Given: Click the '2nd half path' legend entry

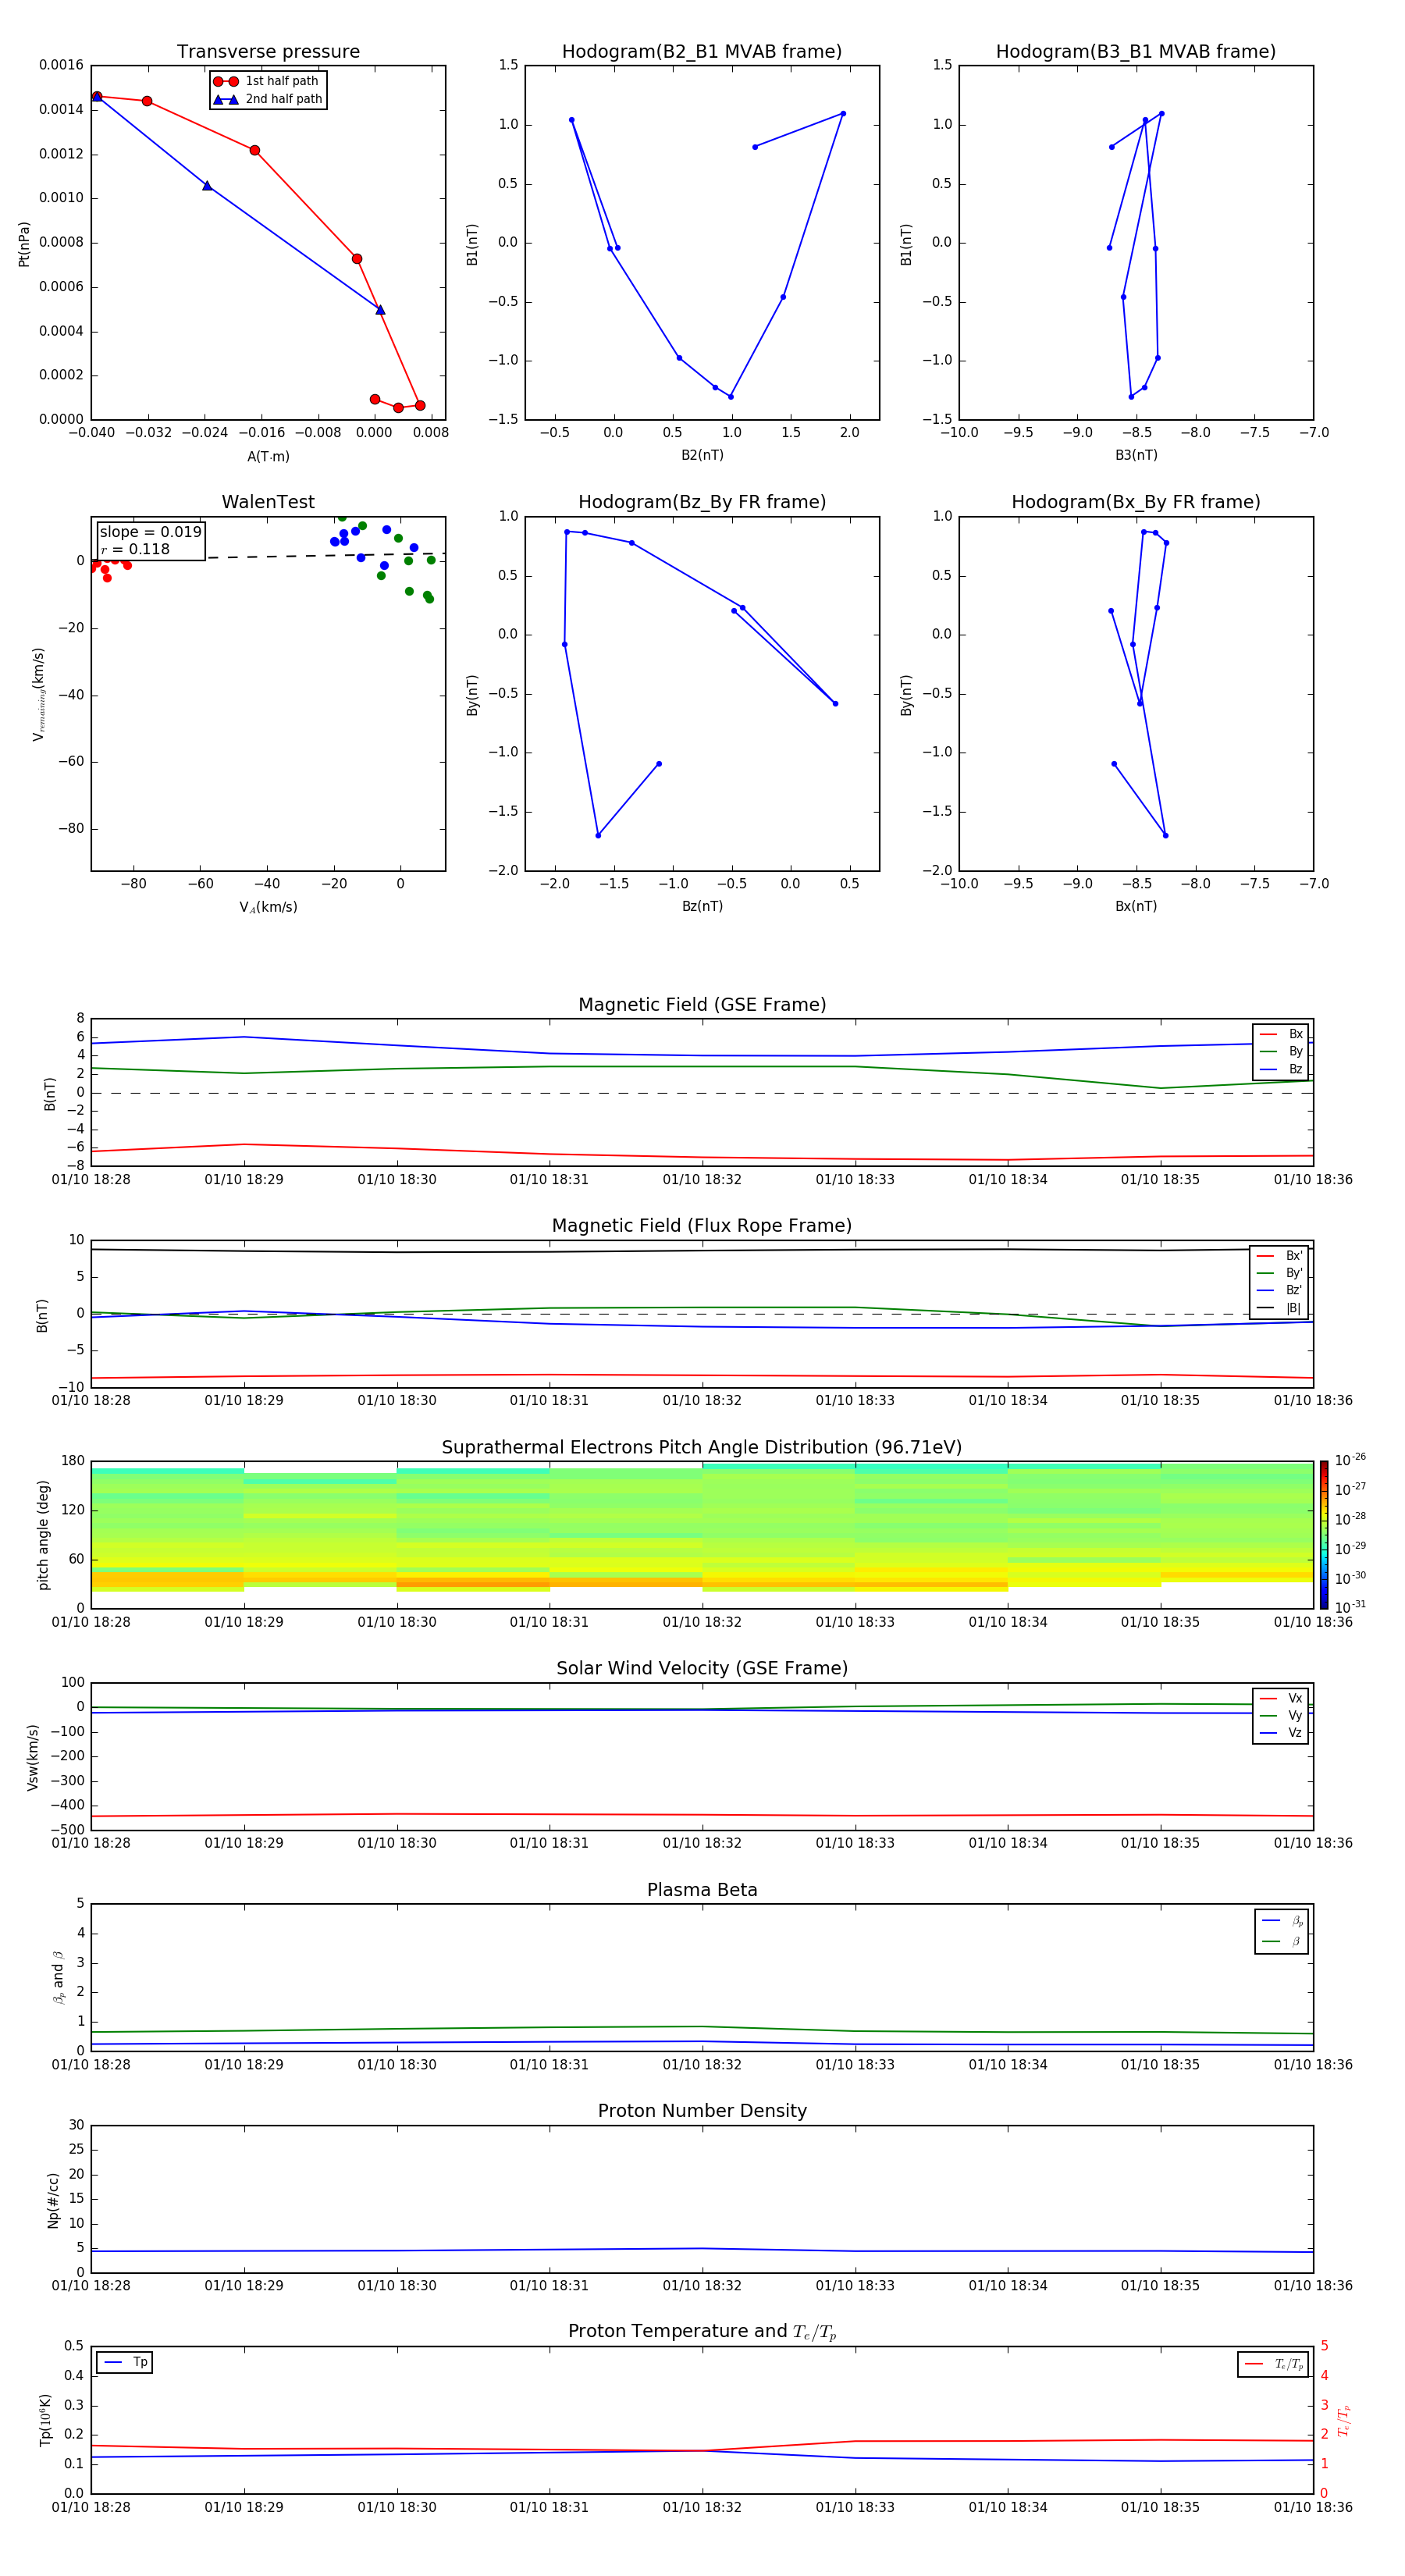Looking at the screenshot, I should (267, 99).
